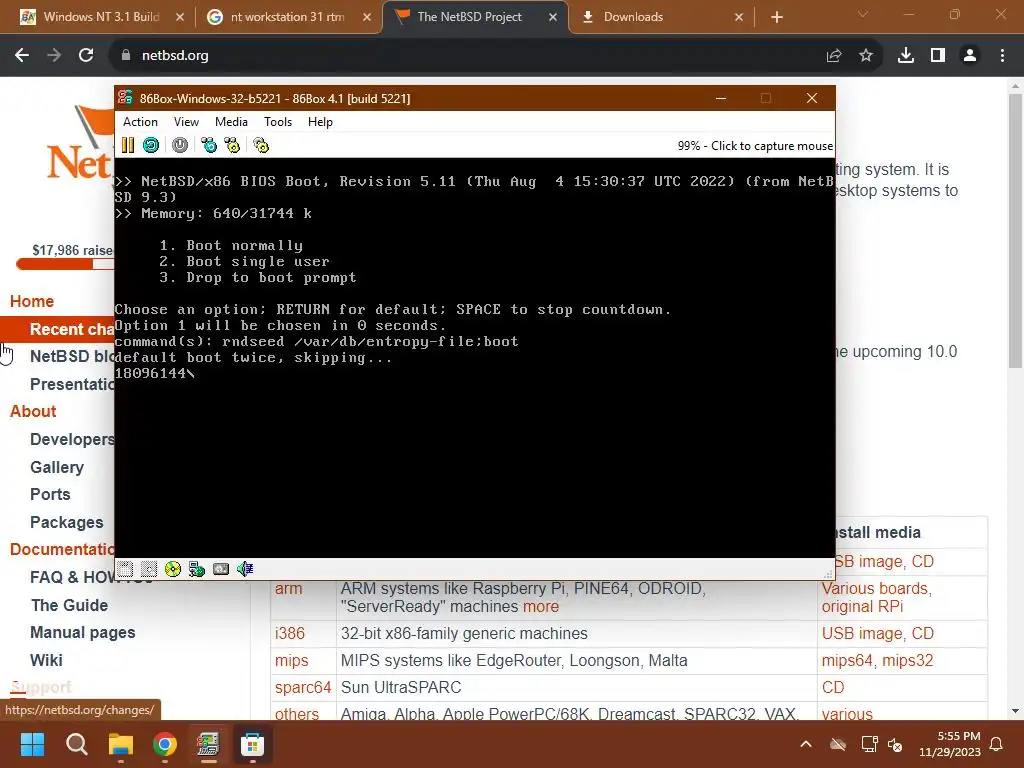Open the i386 port link
The width and height of the screenshot is (1024, 768).
point(289,633)
